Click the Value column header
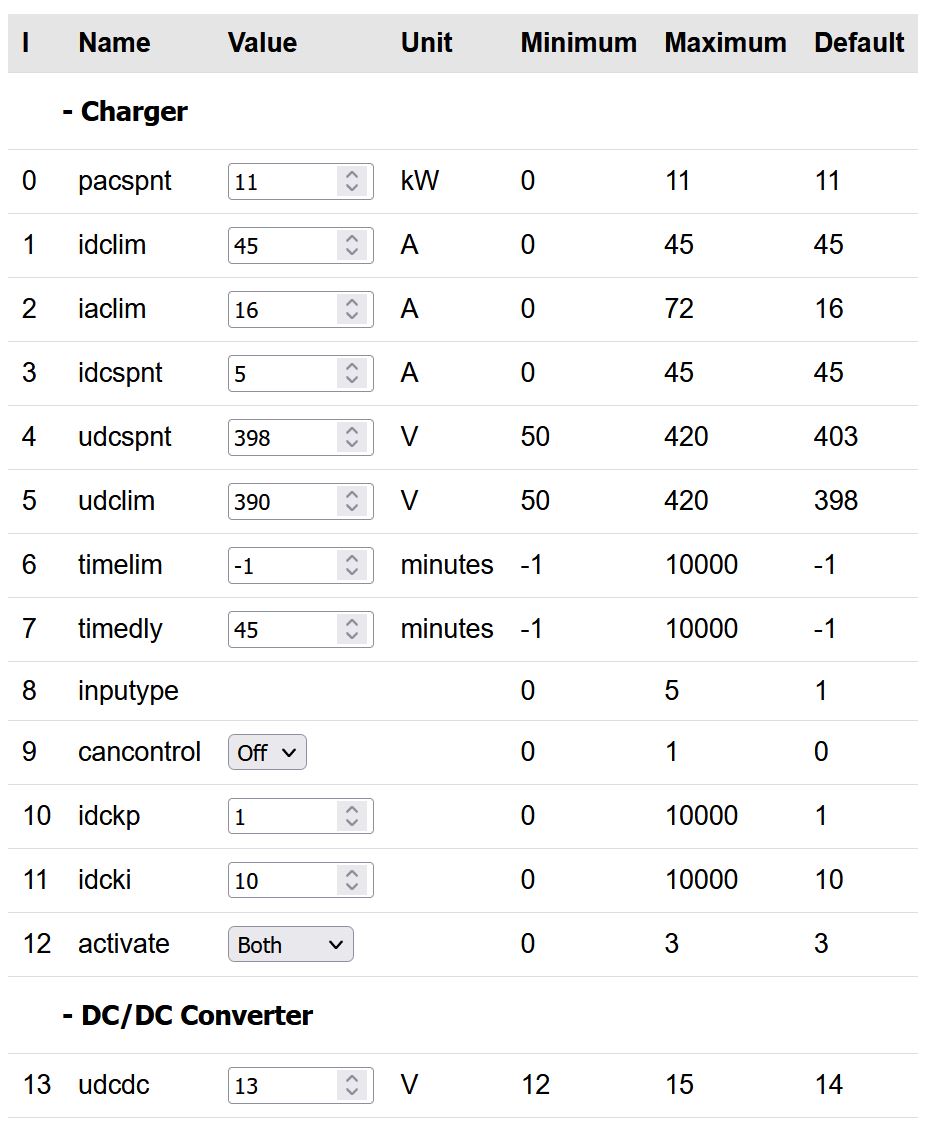This screenshot has height=1121, width=933. (262, 43)
